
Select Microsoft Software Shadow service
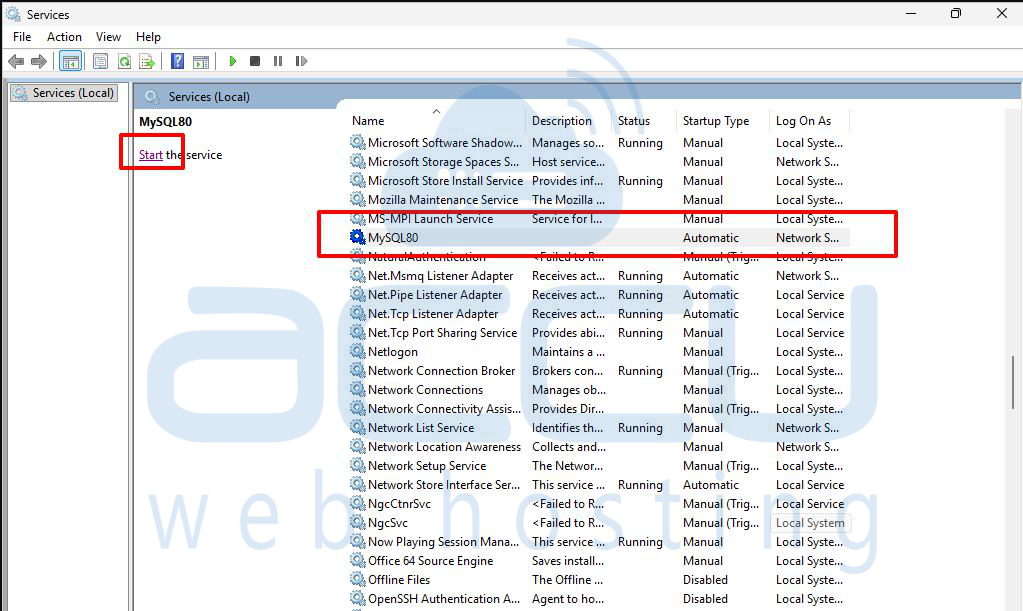445,143
